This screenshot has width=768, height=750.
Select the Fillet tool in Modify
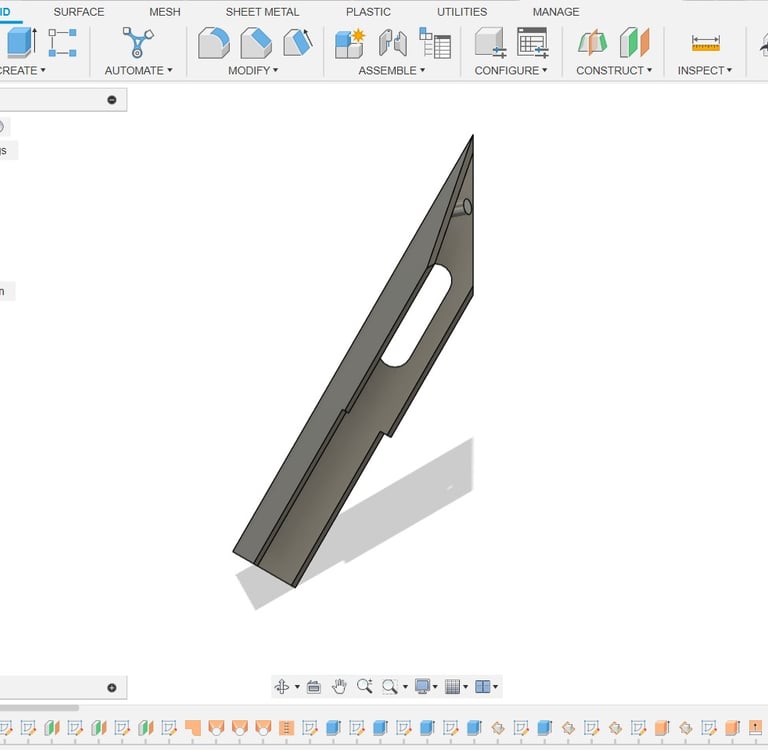tap(214, 43)
